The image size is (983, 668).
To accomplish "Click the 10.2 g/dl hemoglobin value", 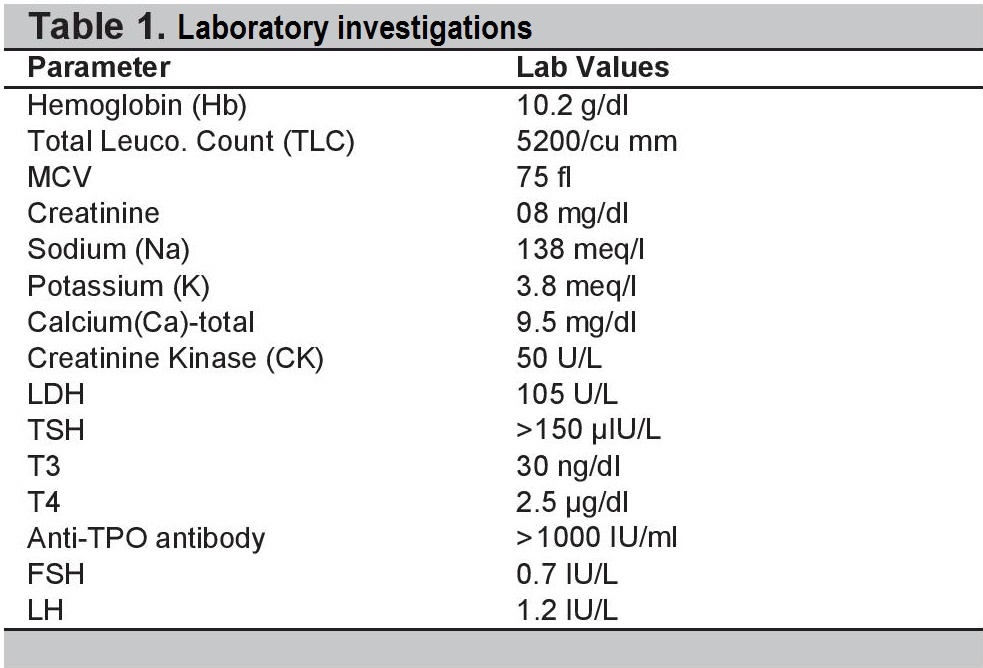I will (x=572, y=105).
